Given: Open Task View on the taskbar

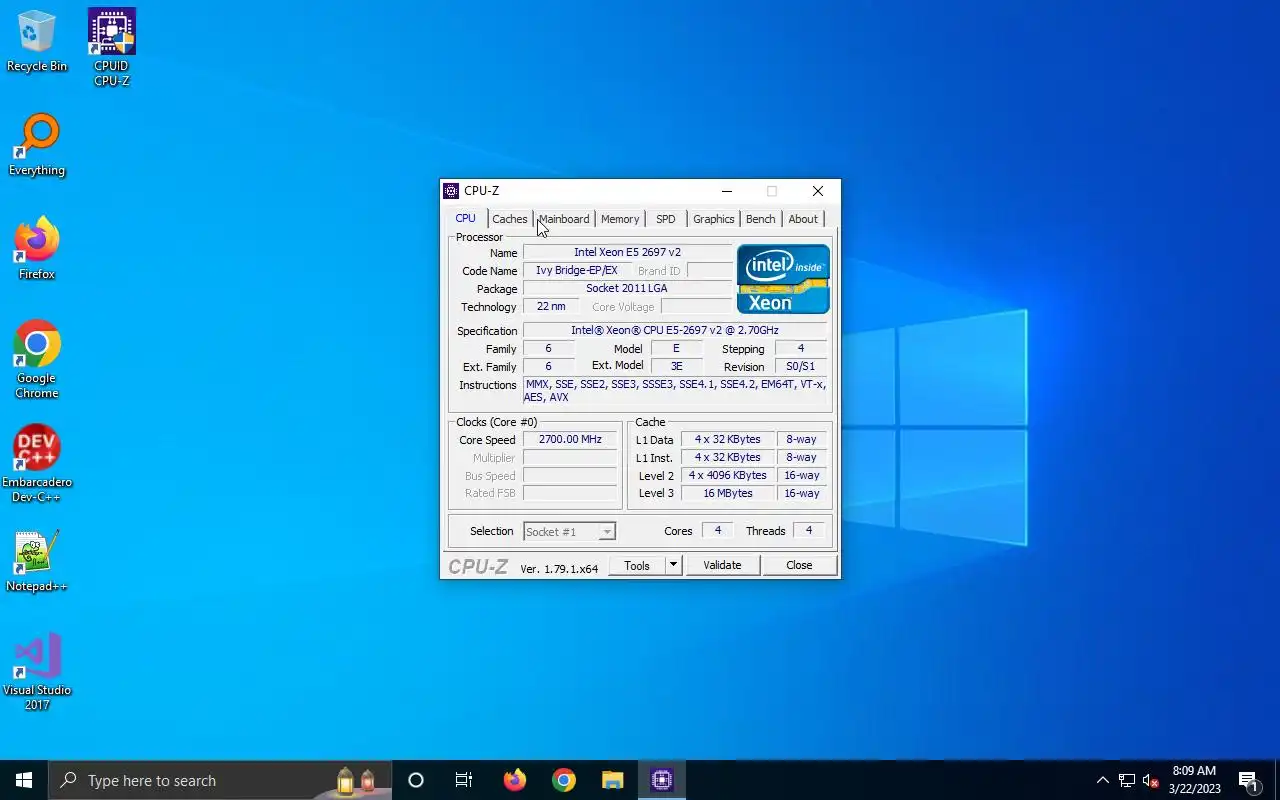Looking at the screenshot, I should [464, 780].
